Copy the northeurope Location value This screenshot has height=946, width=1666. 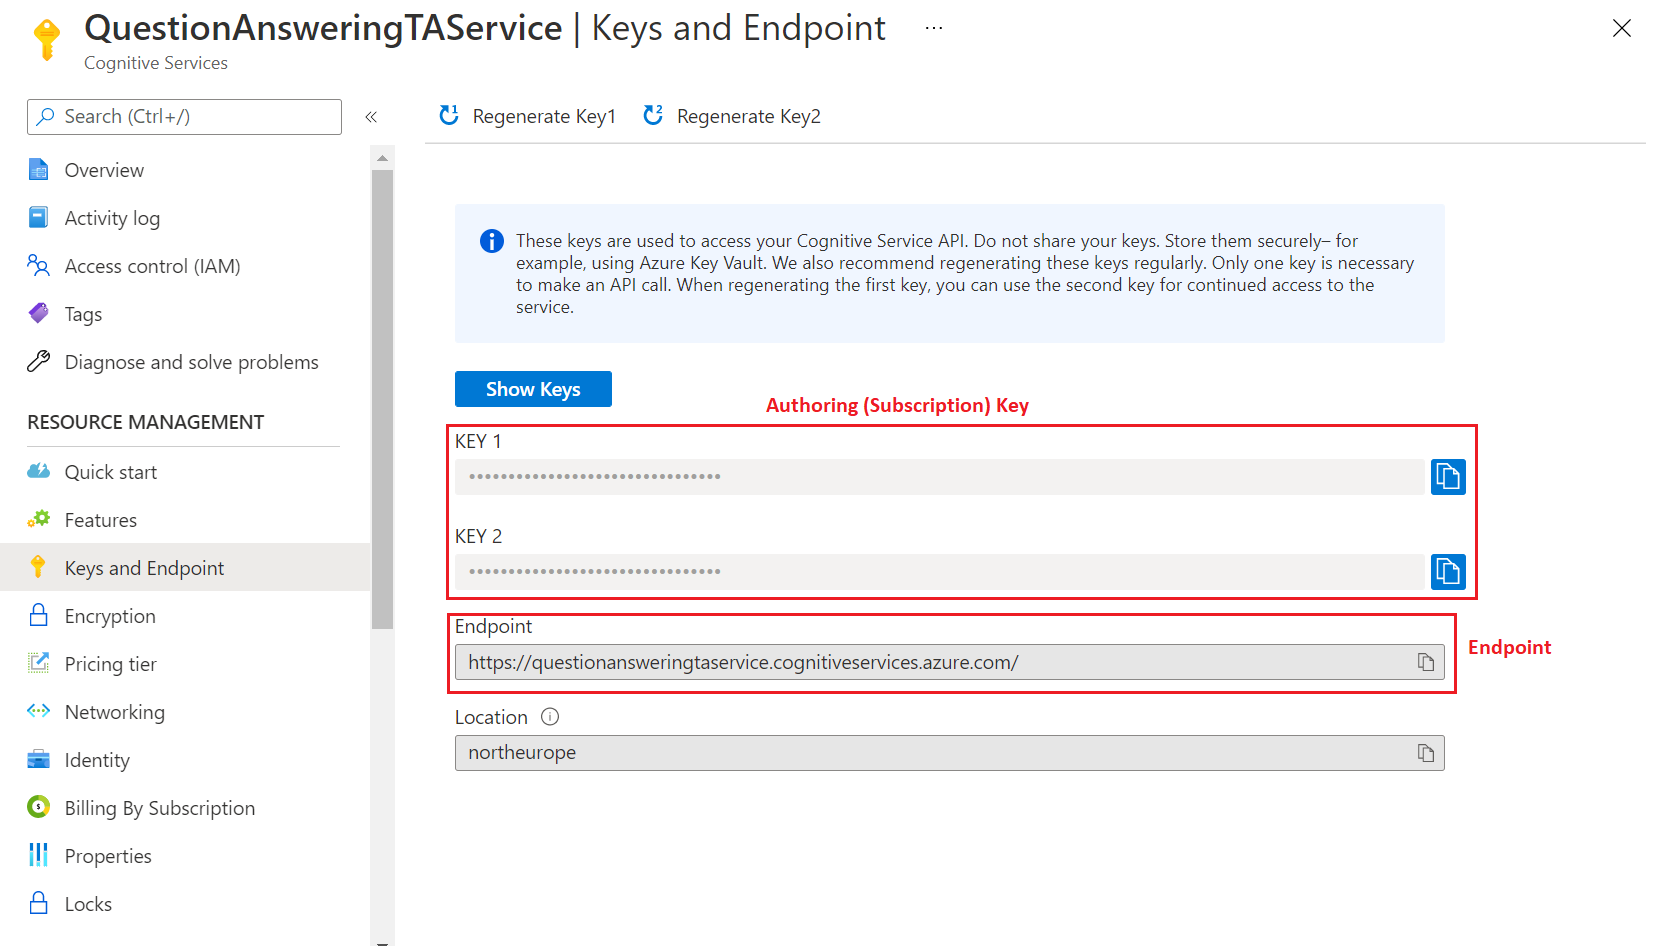coord(1425,752)
